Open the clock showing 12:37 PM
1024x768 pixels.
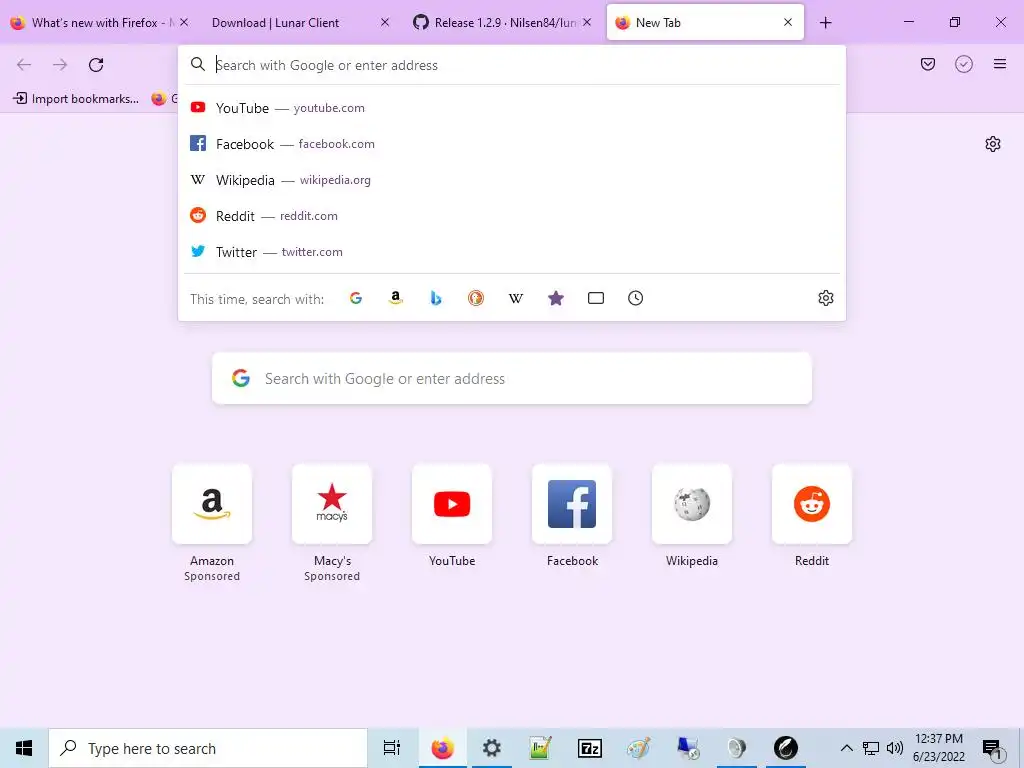pos(938,748)
